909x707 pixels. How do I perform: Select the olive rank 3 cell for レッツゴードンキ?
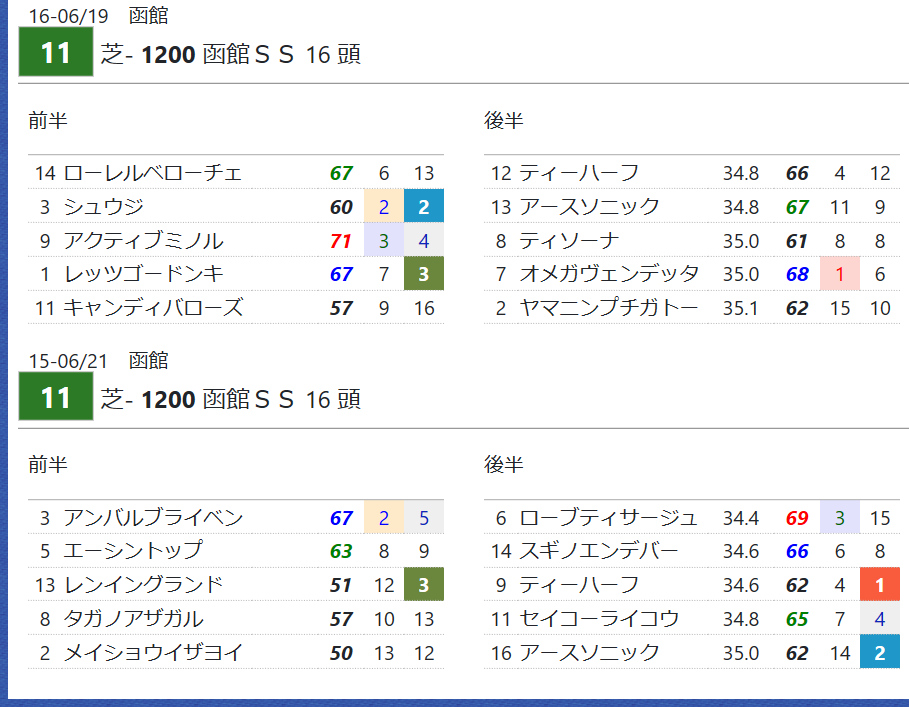(424, 274)
